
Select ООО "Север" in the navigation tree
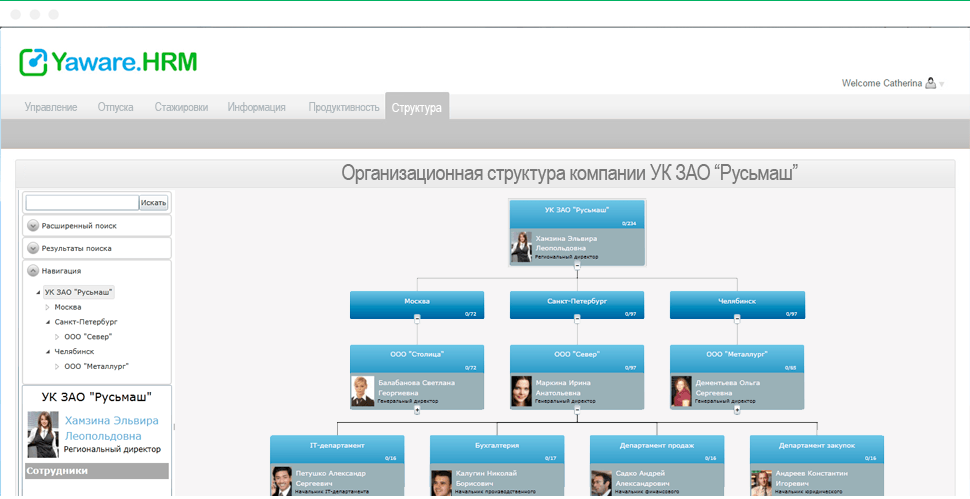(88, 336)
